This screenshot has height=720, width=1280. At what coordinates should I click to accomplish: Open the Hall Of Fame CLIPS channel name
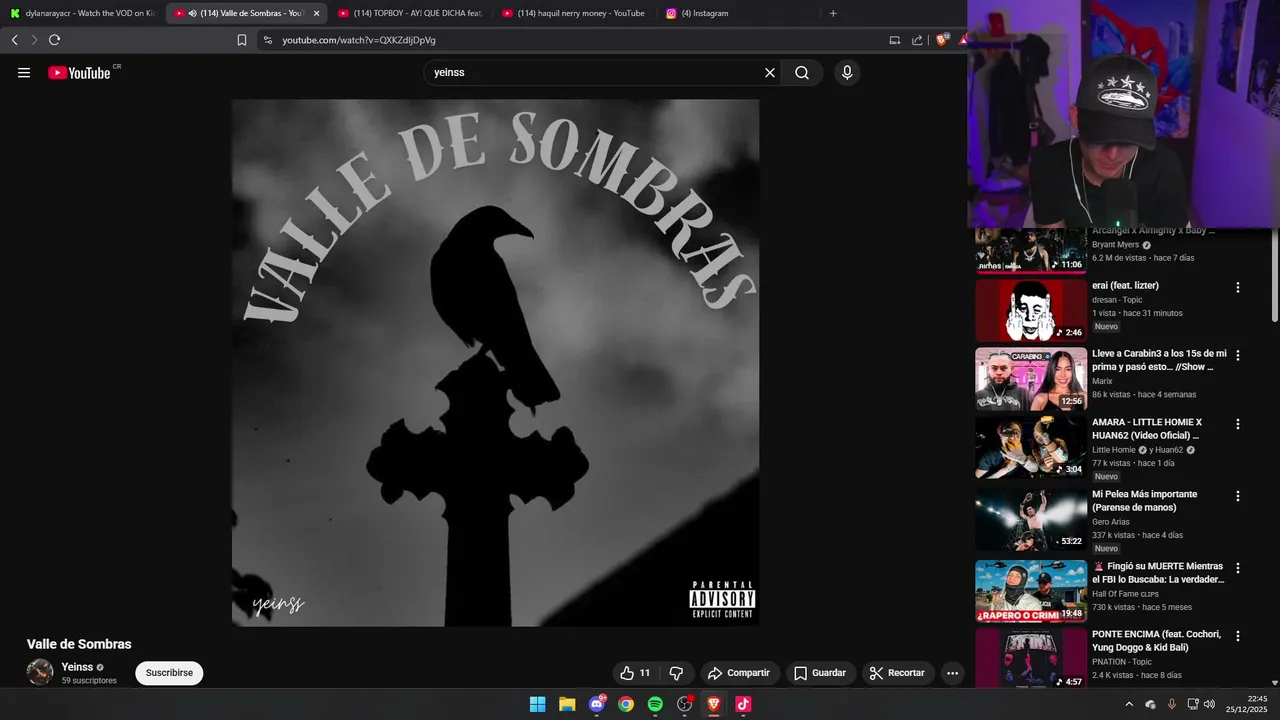(x=1125, y=594)
